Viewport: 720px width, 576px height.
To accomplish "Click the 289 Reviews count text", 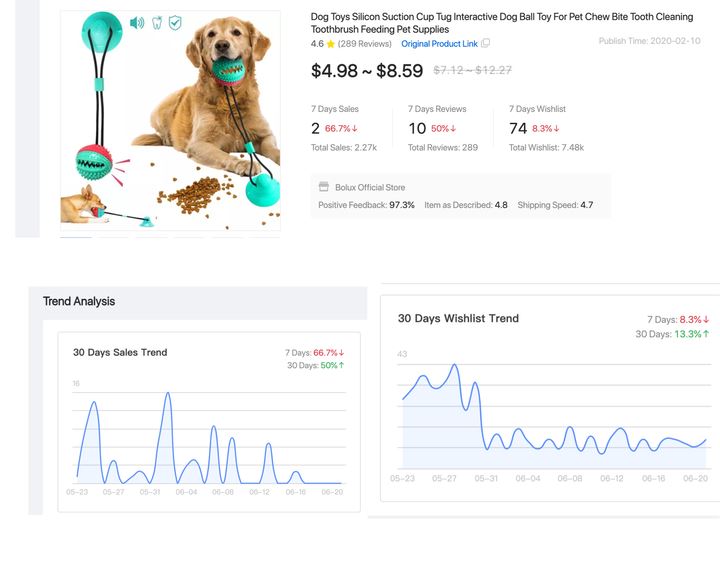I will tap(365, 44).
